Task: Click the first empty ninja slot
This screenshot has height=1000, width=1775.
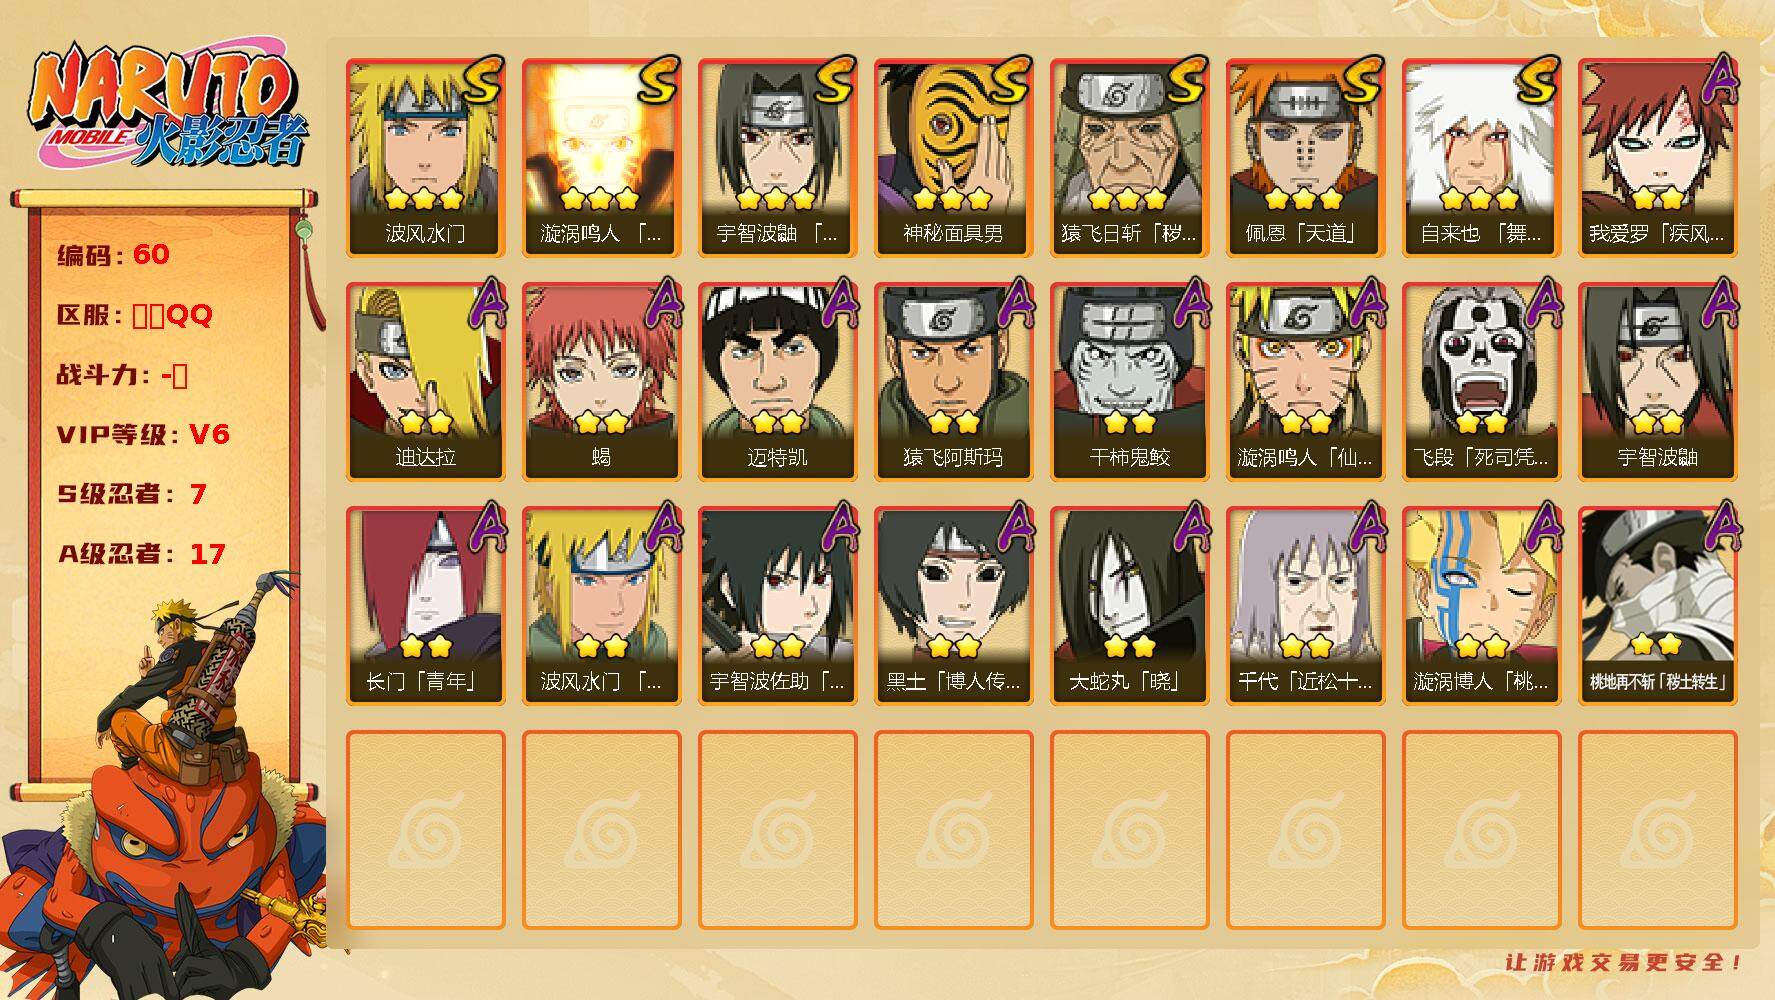Action: pyautogui.click(x=426, y=830)
